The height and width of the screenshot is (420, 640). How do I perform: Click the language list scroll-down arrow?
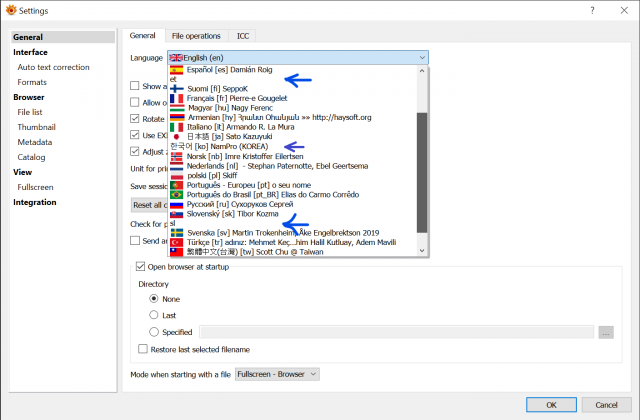(422, 251)
